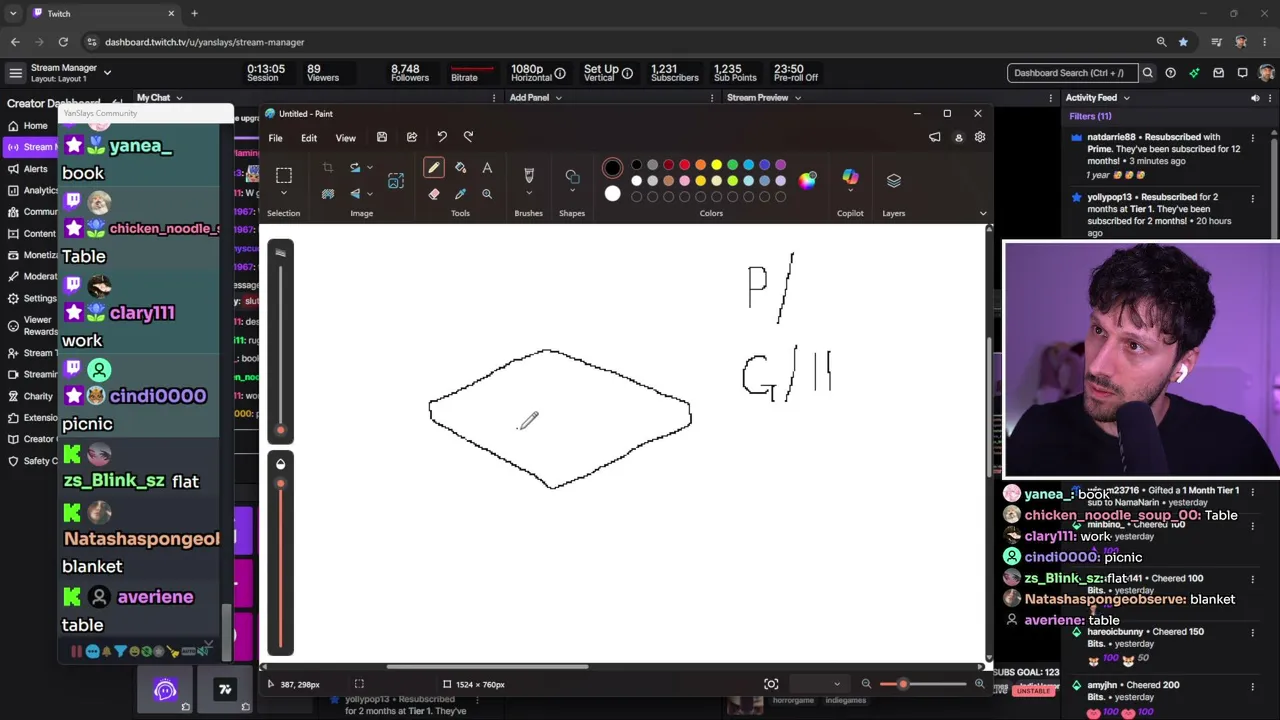Toggle Activity Feed sound speaker icon
1280x720 pixels.
[x=1255, y=98]
